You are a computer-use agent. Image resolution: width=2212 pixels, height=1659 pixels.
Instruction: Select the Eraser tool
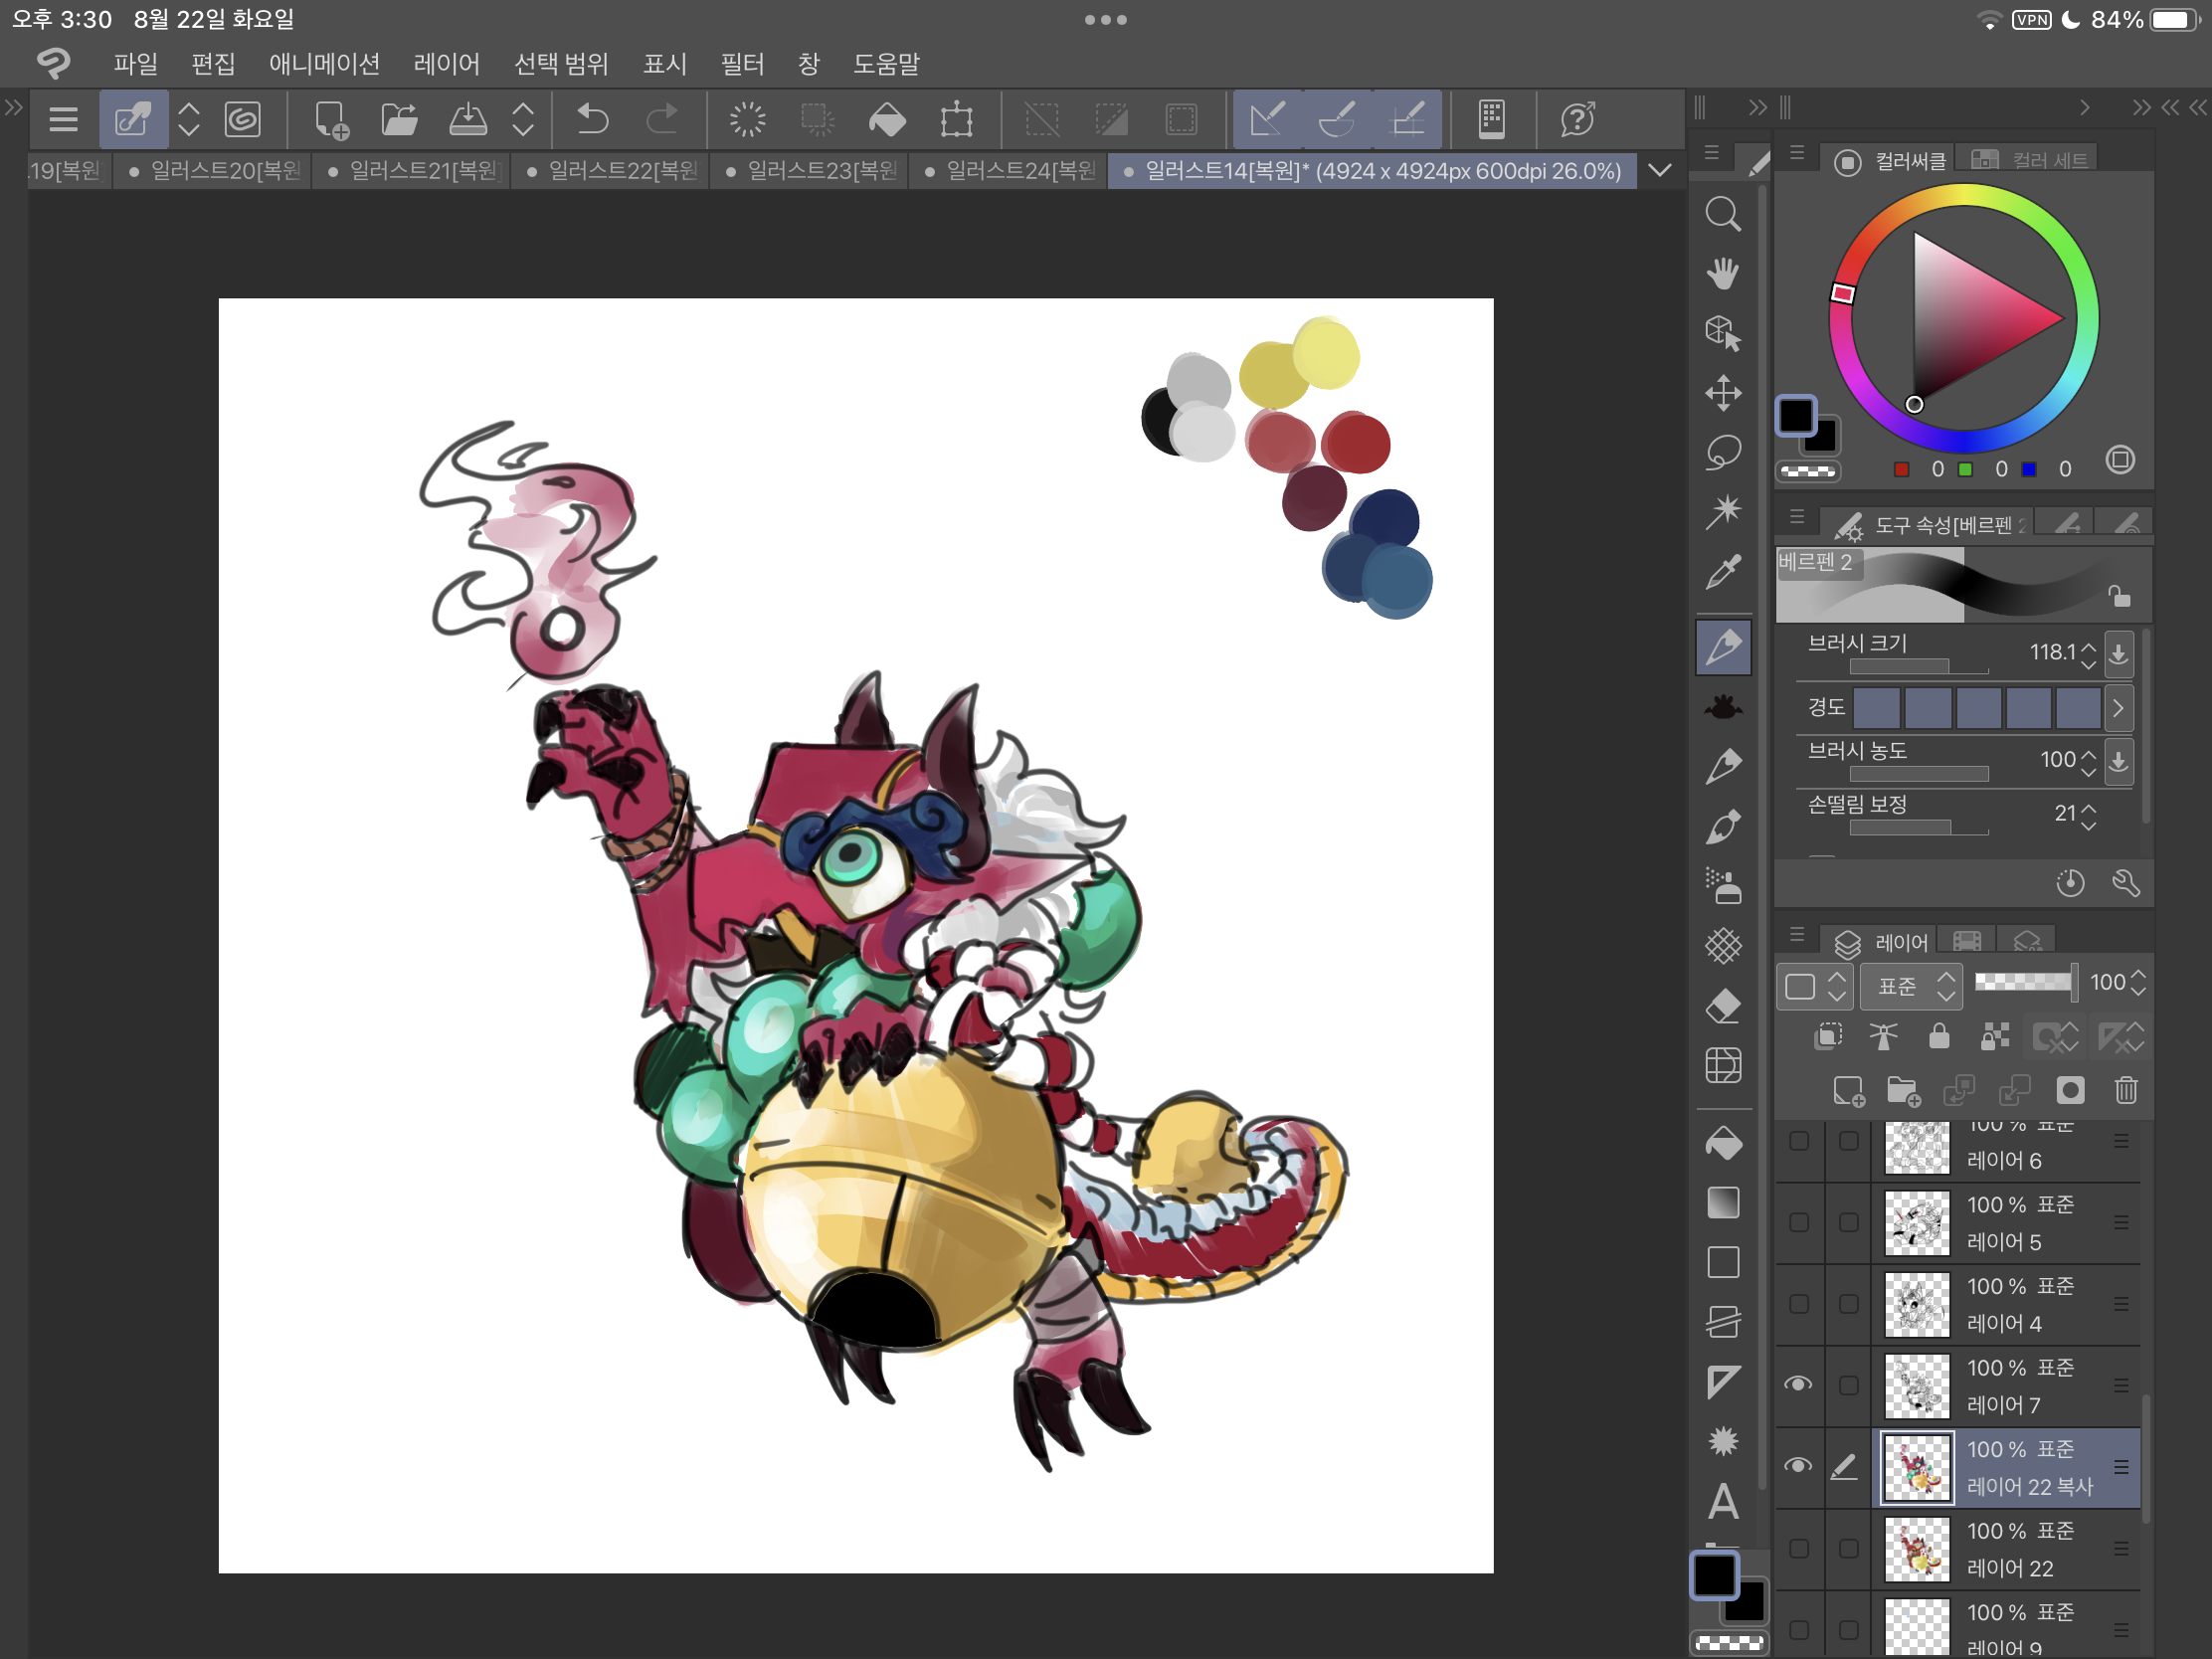click(x=1722, y=1006)
